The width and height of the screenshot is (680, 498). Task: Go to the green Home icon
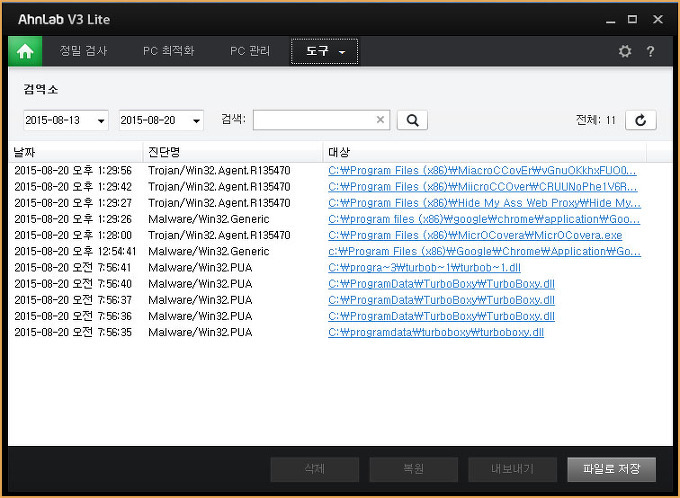[x=25, y=51]
